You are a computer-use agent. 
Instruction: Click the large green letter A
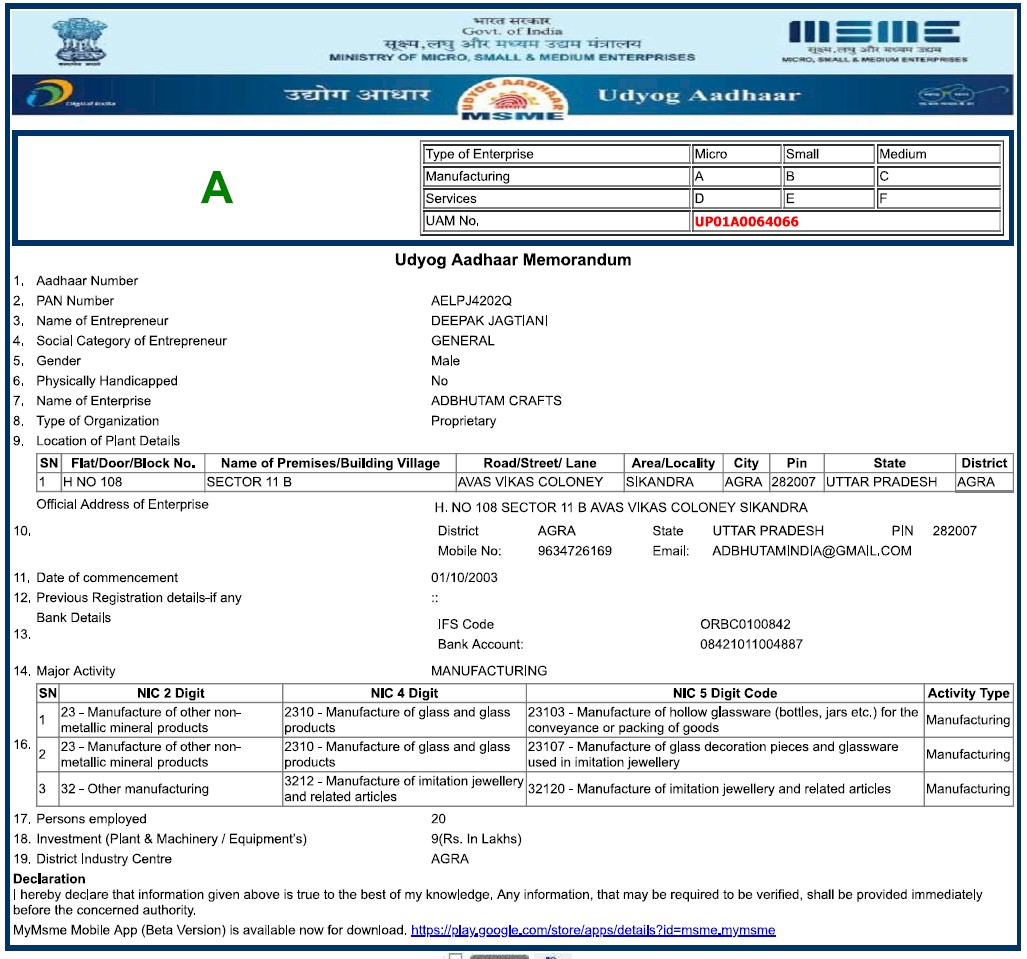pos(216,187)
